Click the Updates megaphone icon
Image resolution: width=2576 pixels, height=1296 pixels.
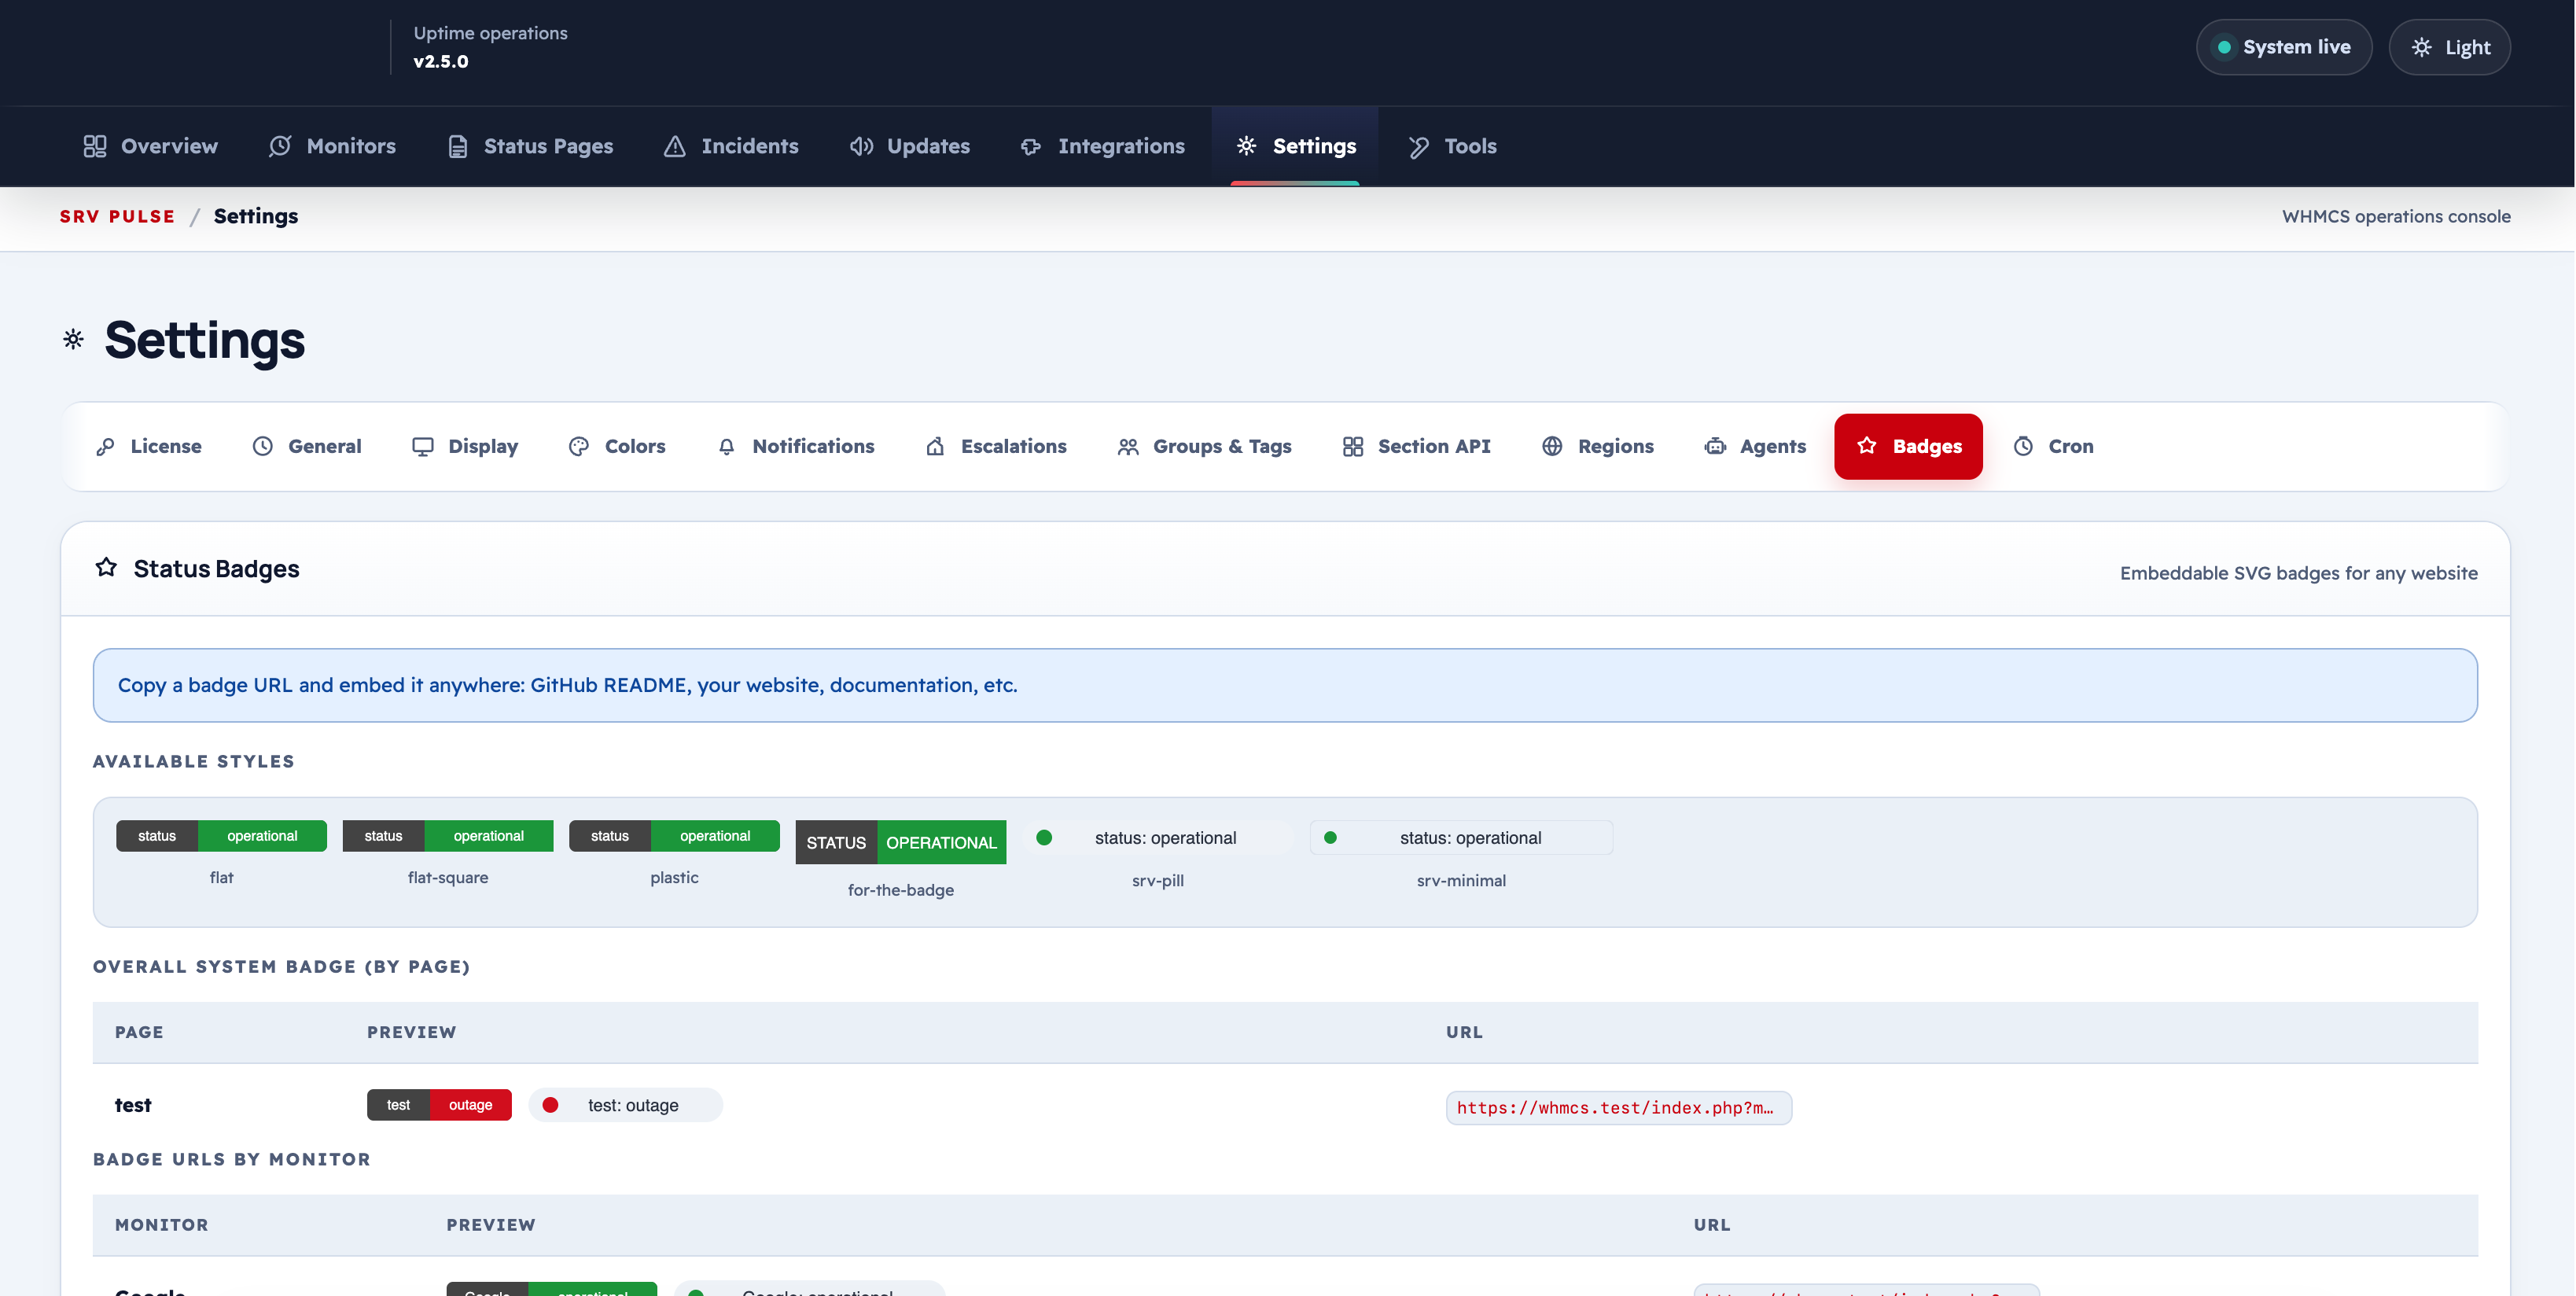[x=861, y=146]
